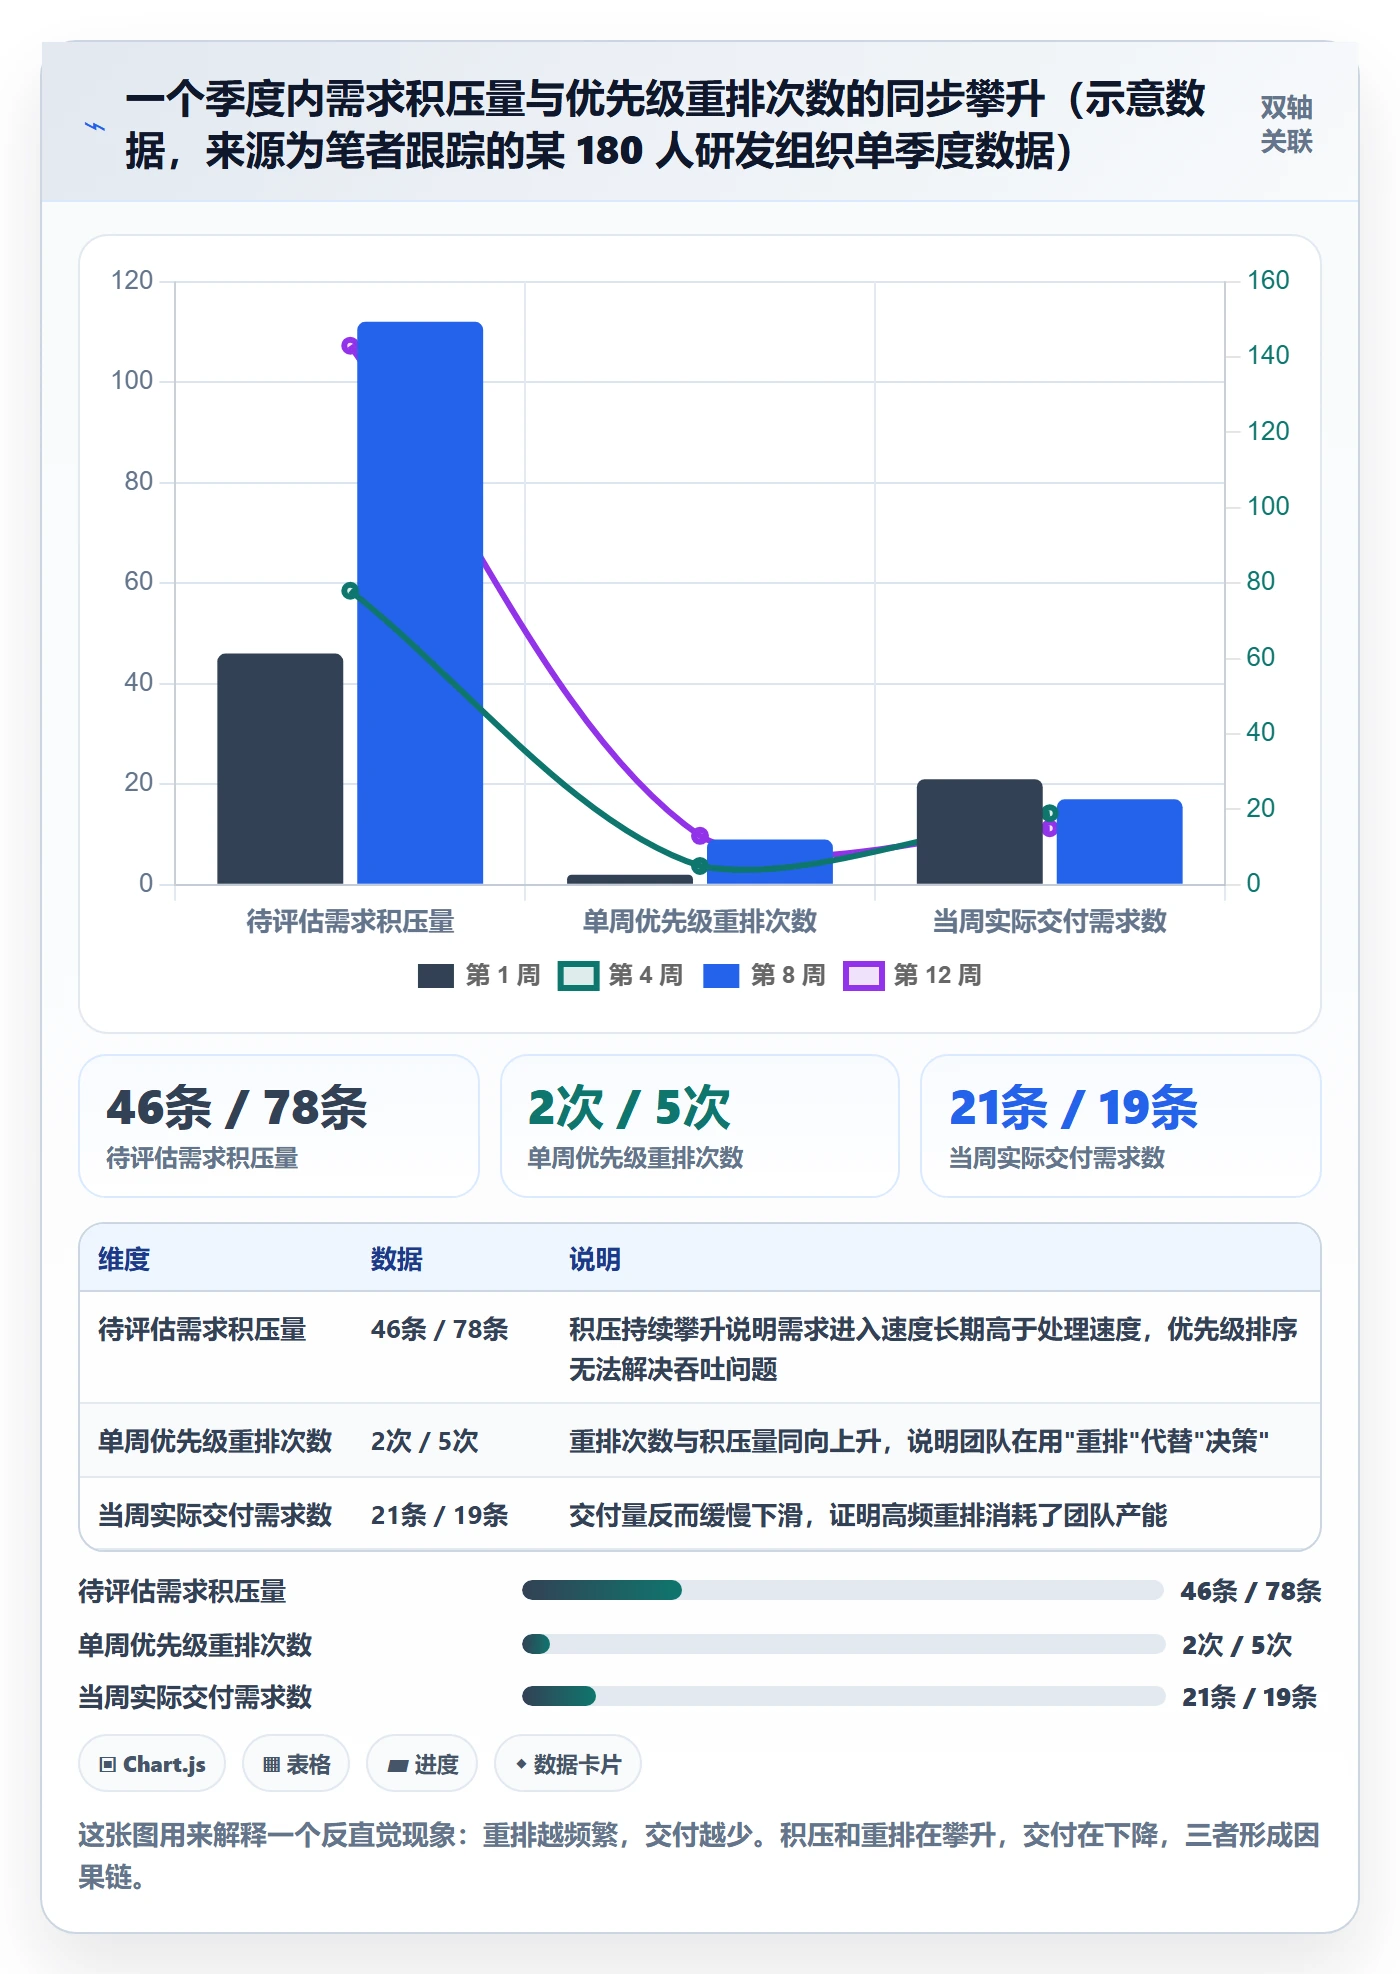The image size is (1400, 1974).
Task: Click the 单周优先级重排次数 x-axis label
Action: click(700, 921)
